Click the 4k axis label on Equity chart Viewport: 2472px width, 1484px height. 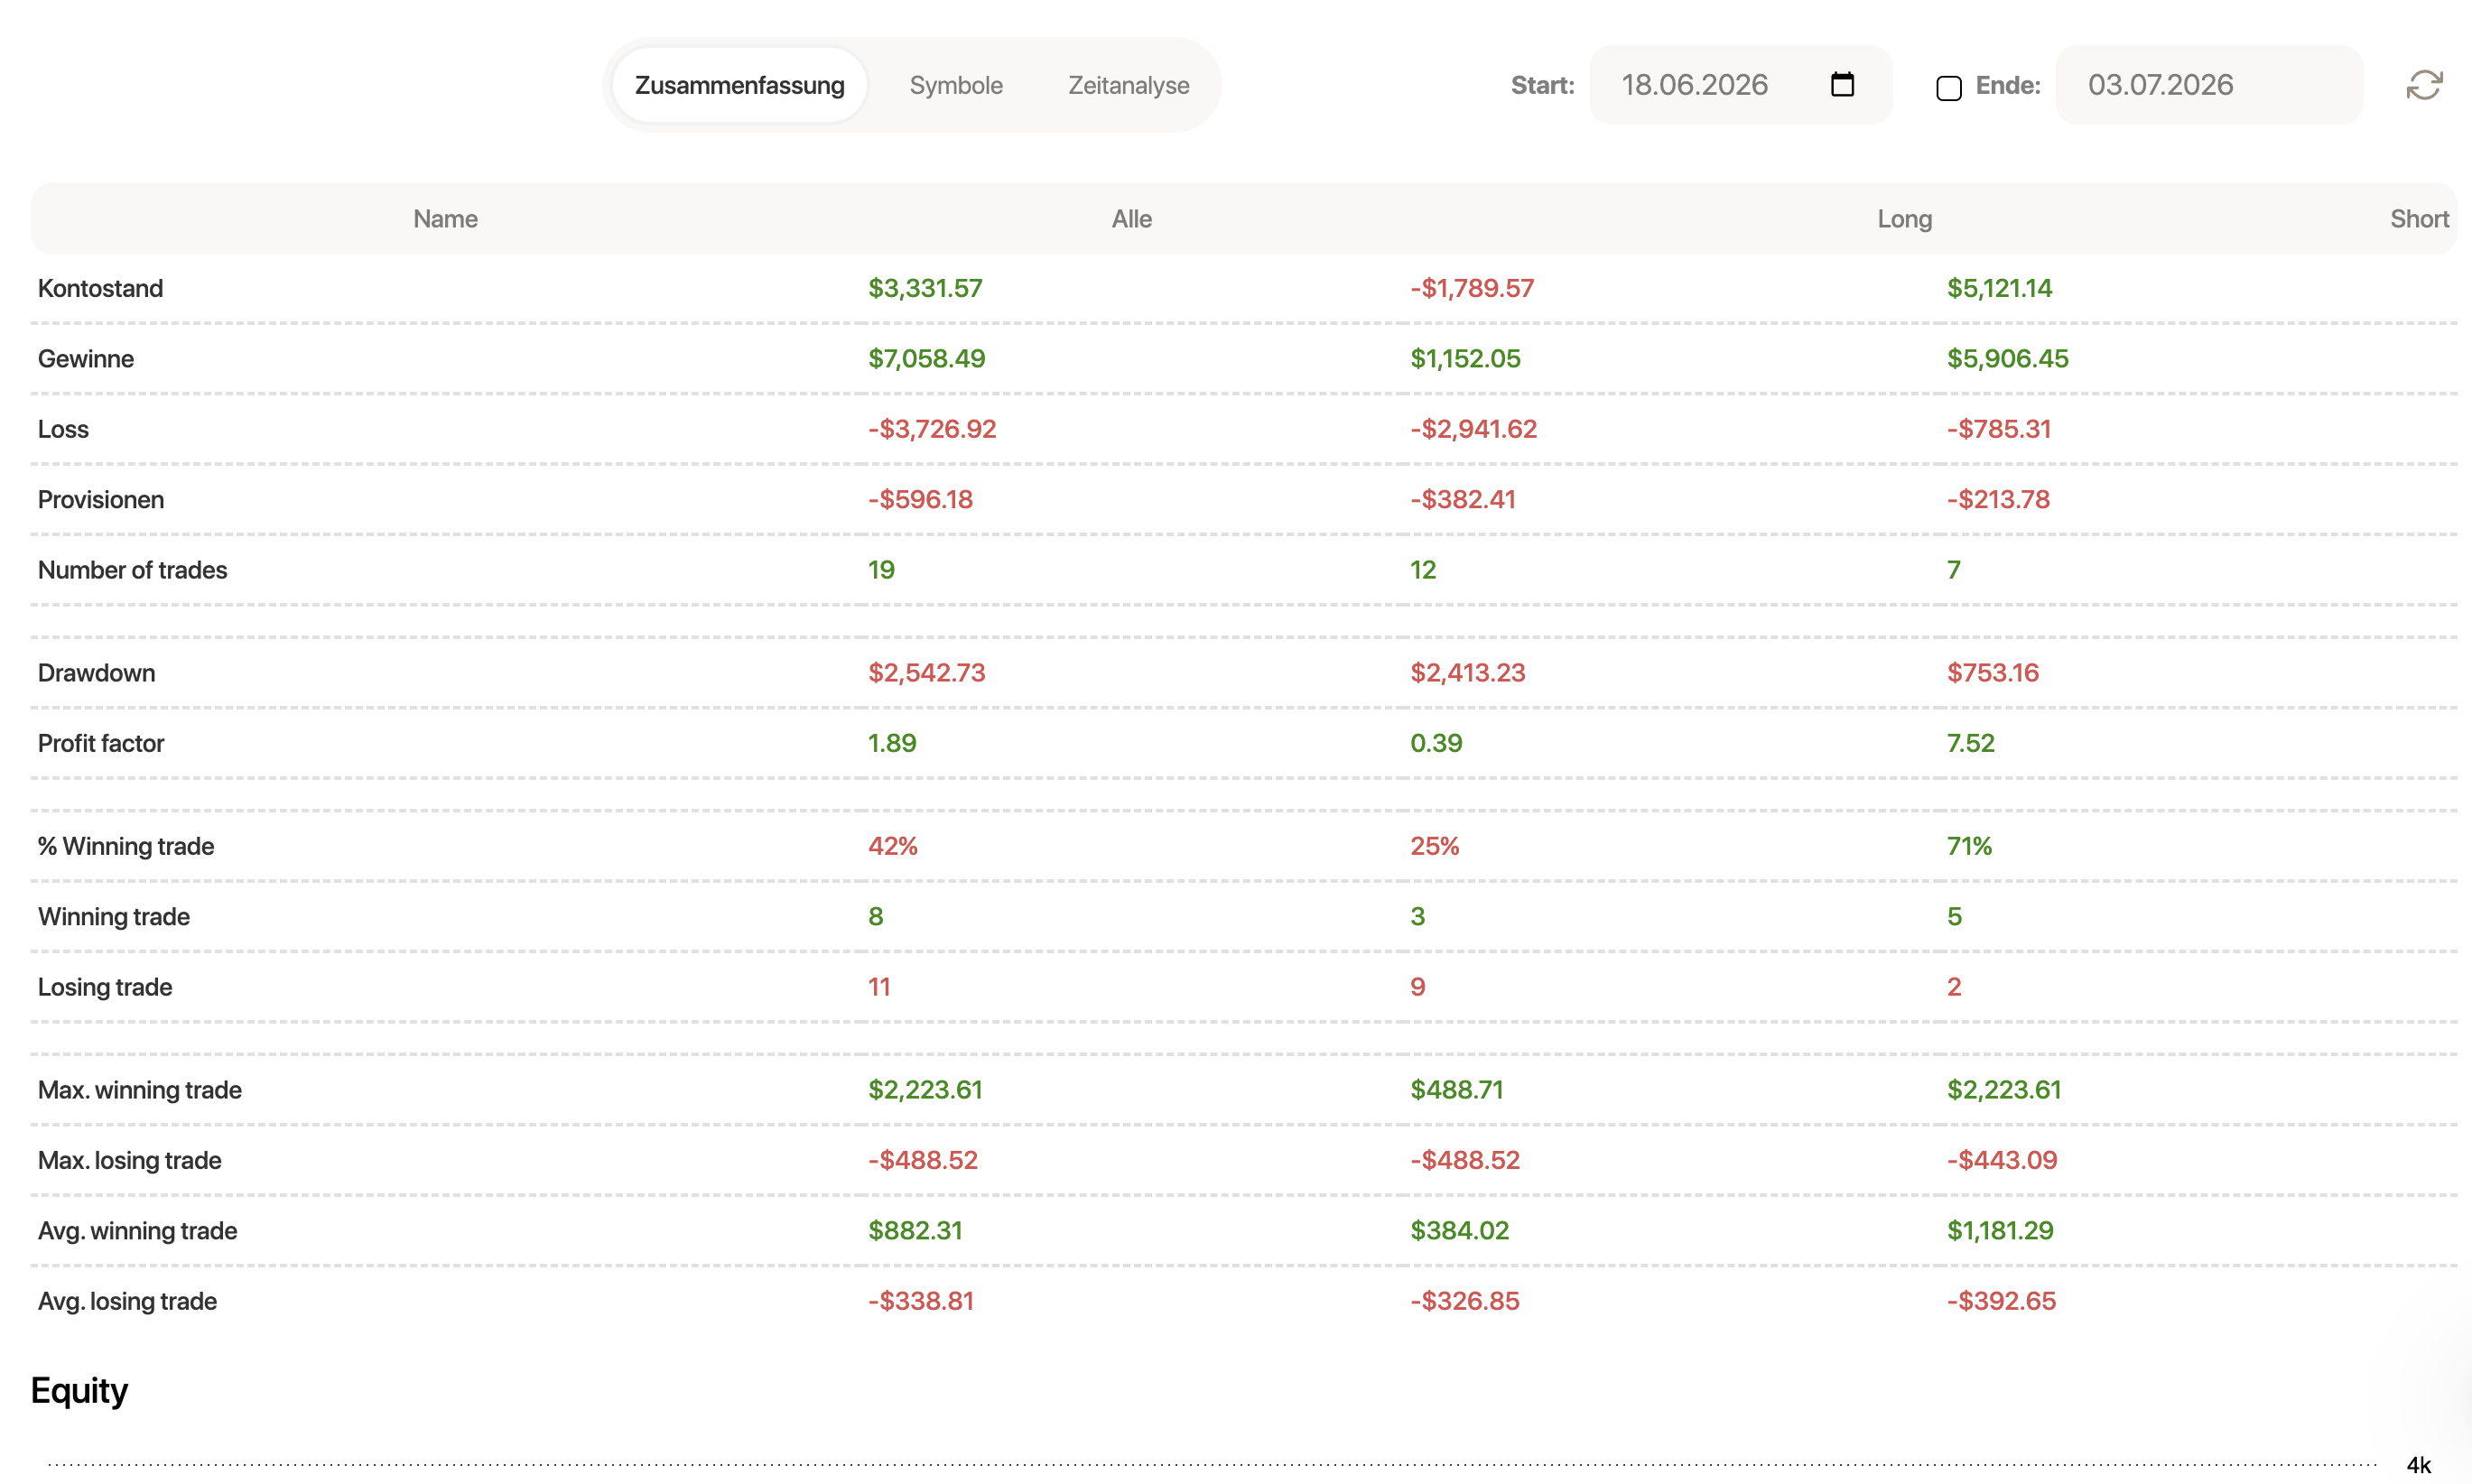pos(2418,1465)
